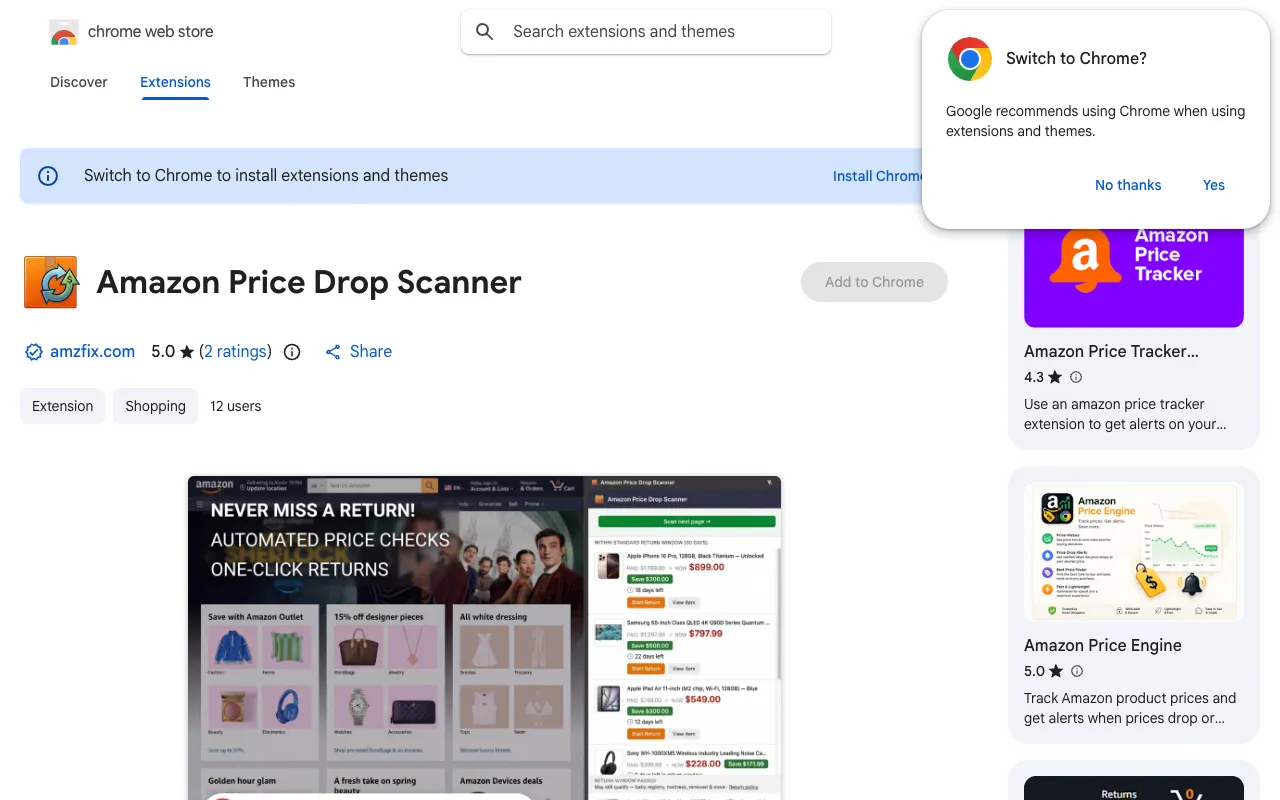This screenshot has width=1280, height=800.
Task: Open the Amazon Price Engine thumbnail
Action: (x=1134, y=552)
